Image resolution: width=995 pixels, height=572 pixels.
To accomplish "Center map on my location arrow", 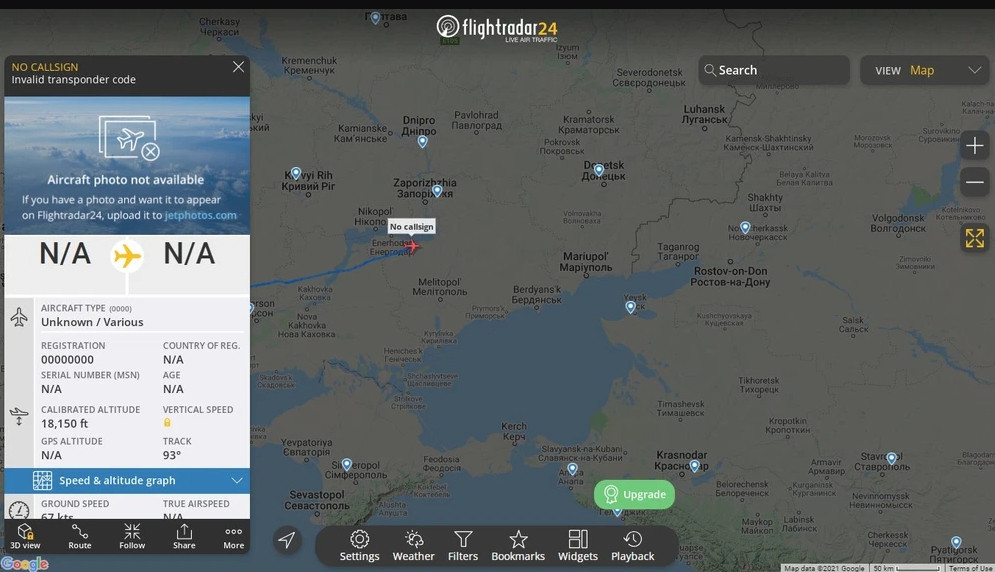I will tap(287, 540).
